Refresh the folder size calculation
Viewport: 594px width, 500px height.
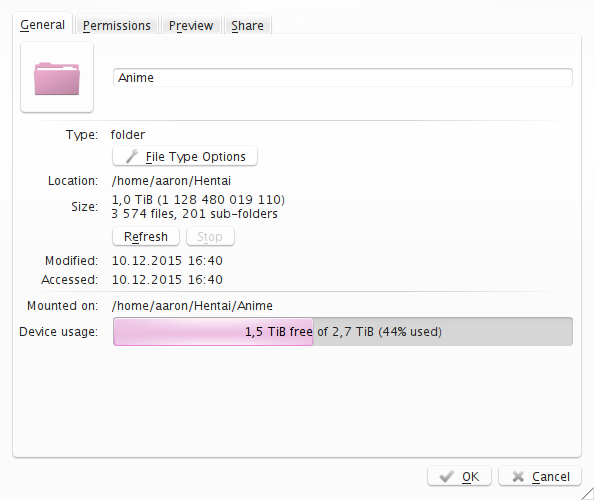pyautogui.click(x=146, y=237)
